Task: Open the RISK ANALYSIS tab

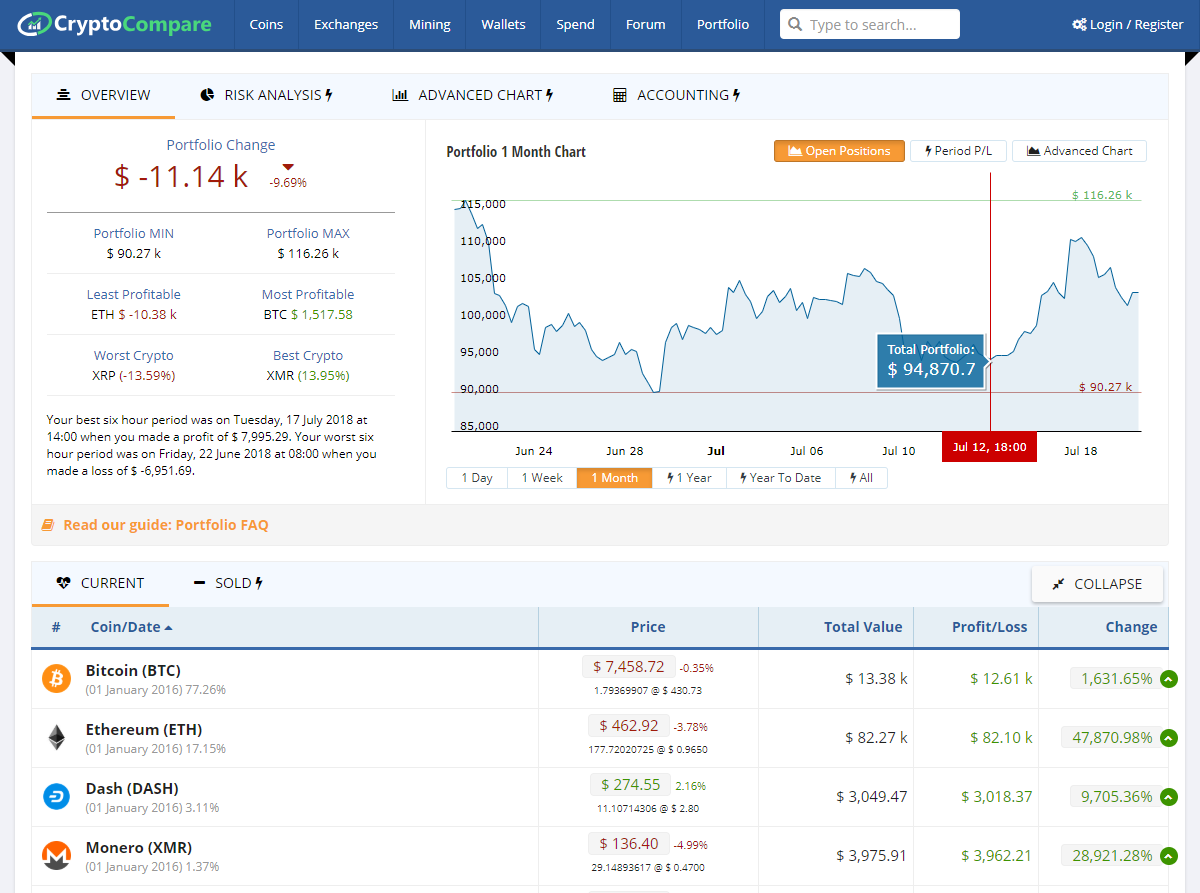Action: [x=266, y=95]
